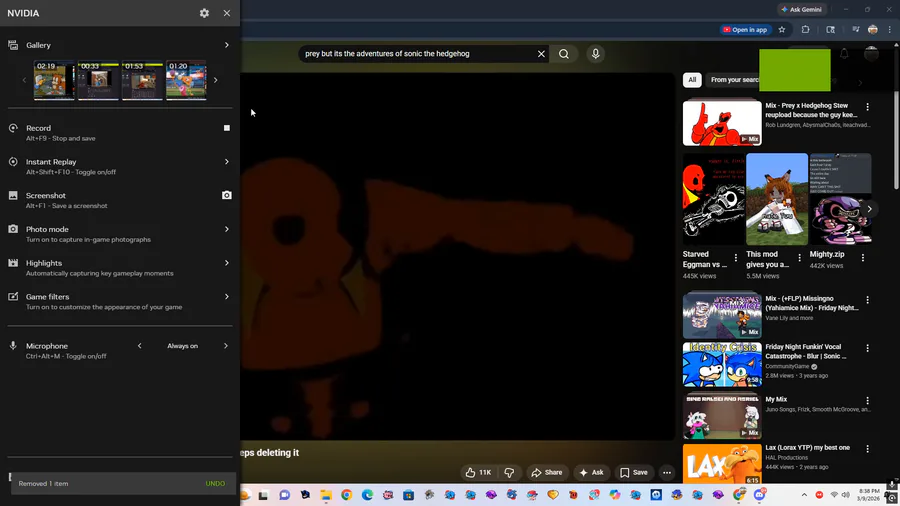This screenshot has height=506, width=900.
Task: Open Chrome three-dot menu
Action: (890, 30)
